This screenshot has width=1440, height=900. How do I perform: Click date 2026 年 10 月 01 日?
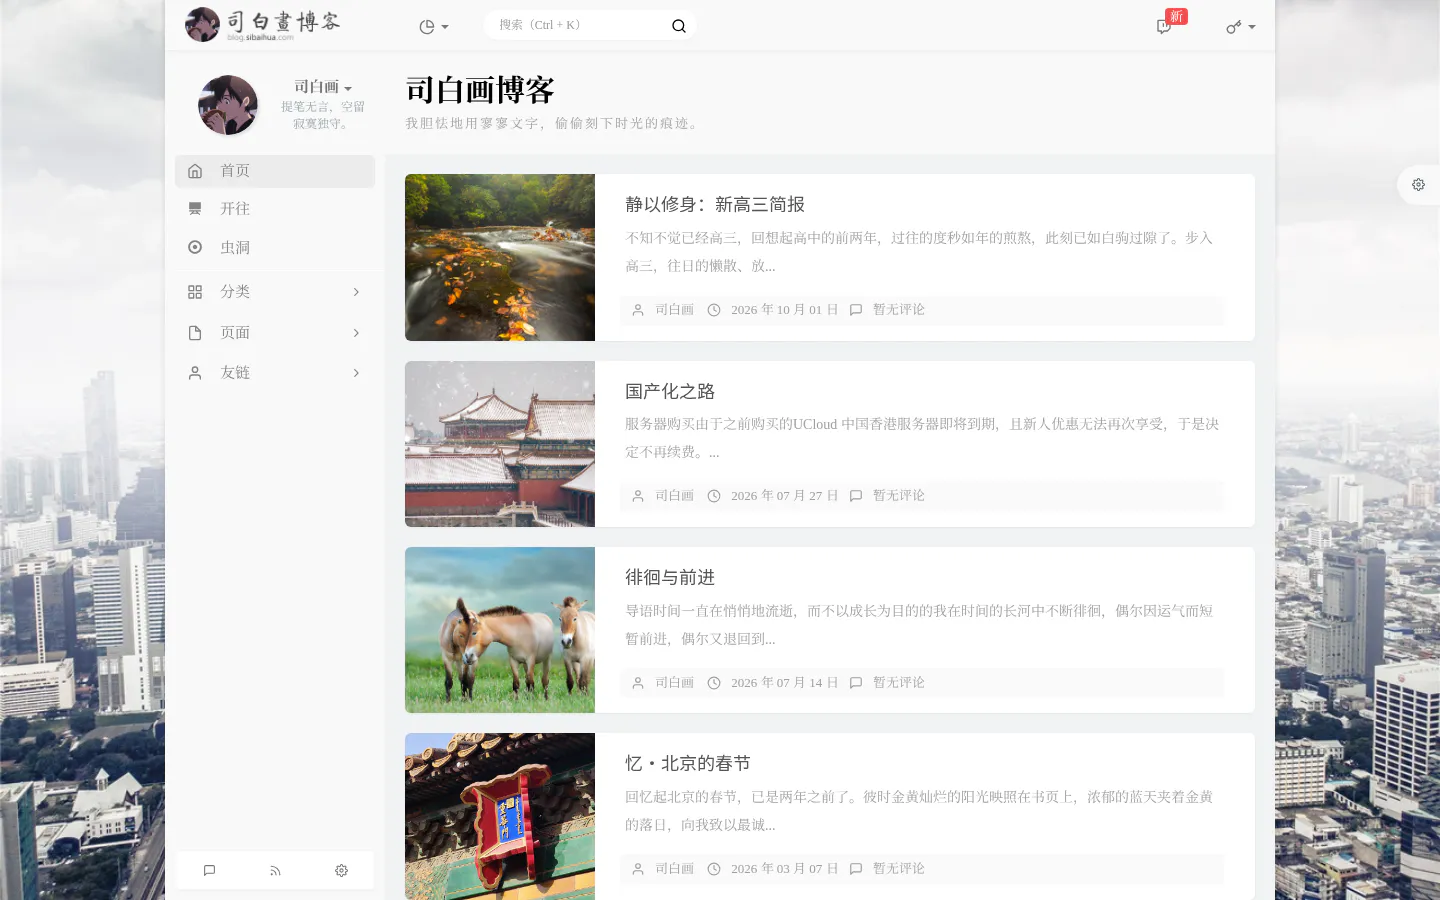click(x=784, y=310)
